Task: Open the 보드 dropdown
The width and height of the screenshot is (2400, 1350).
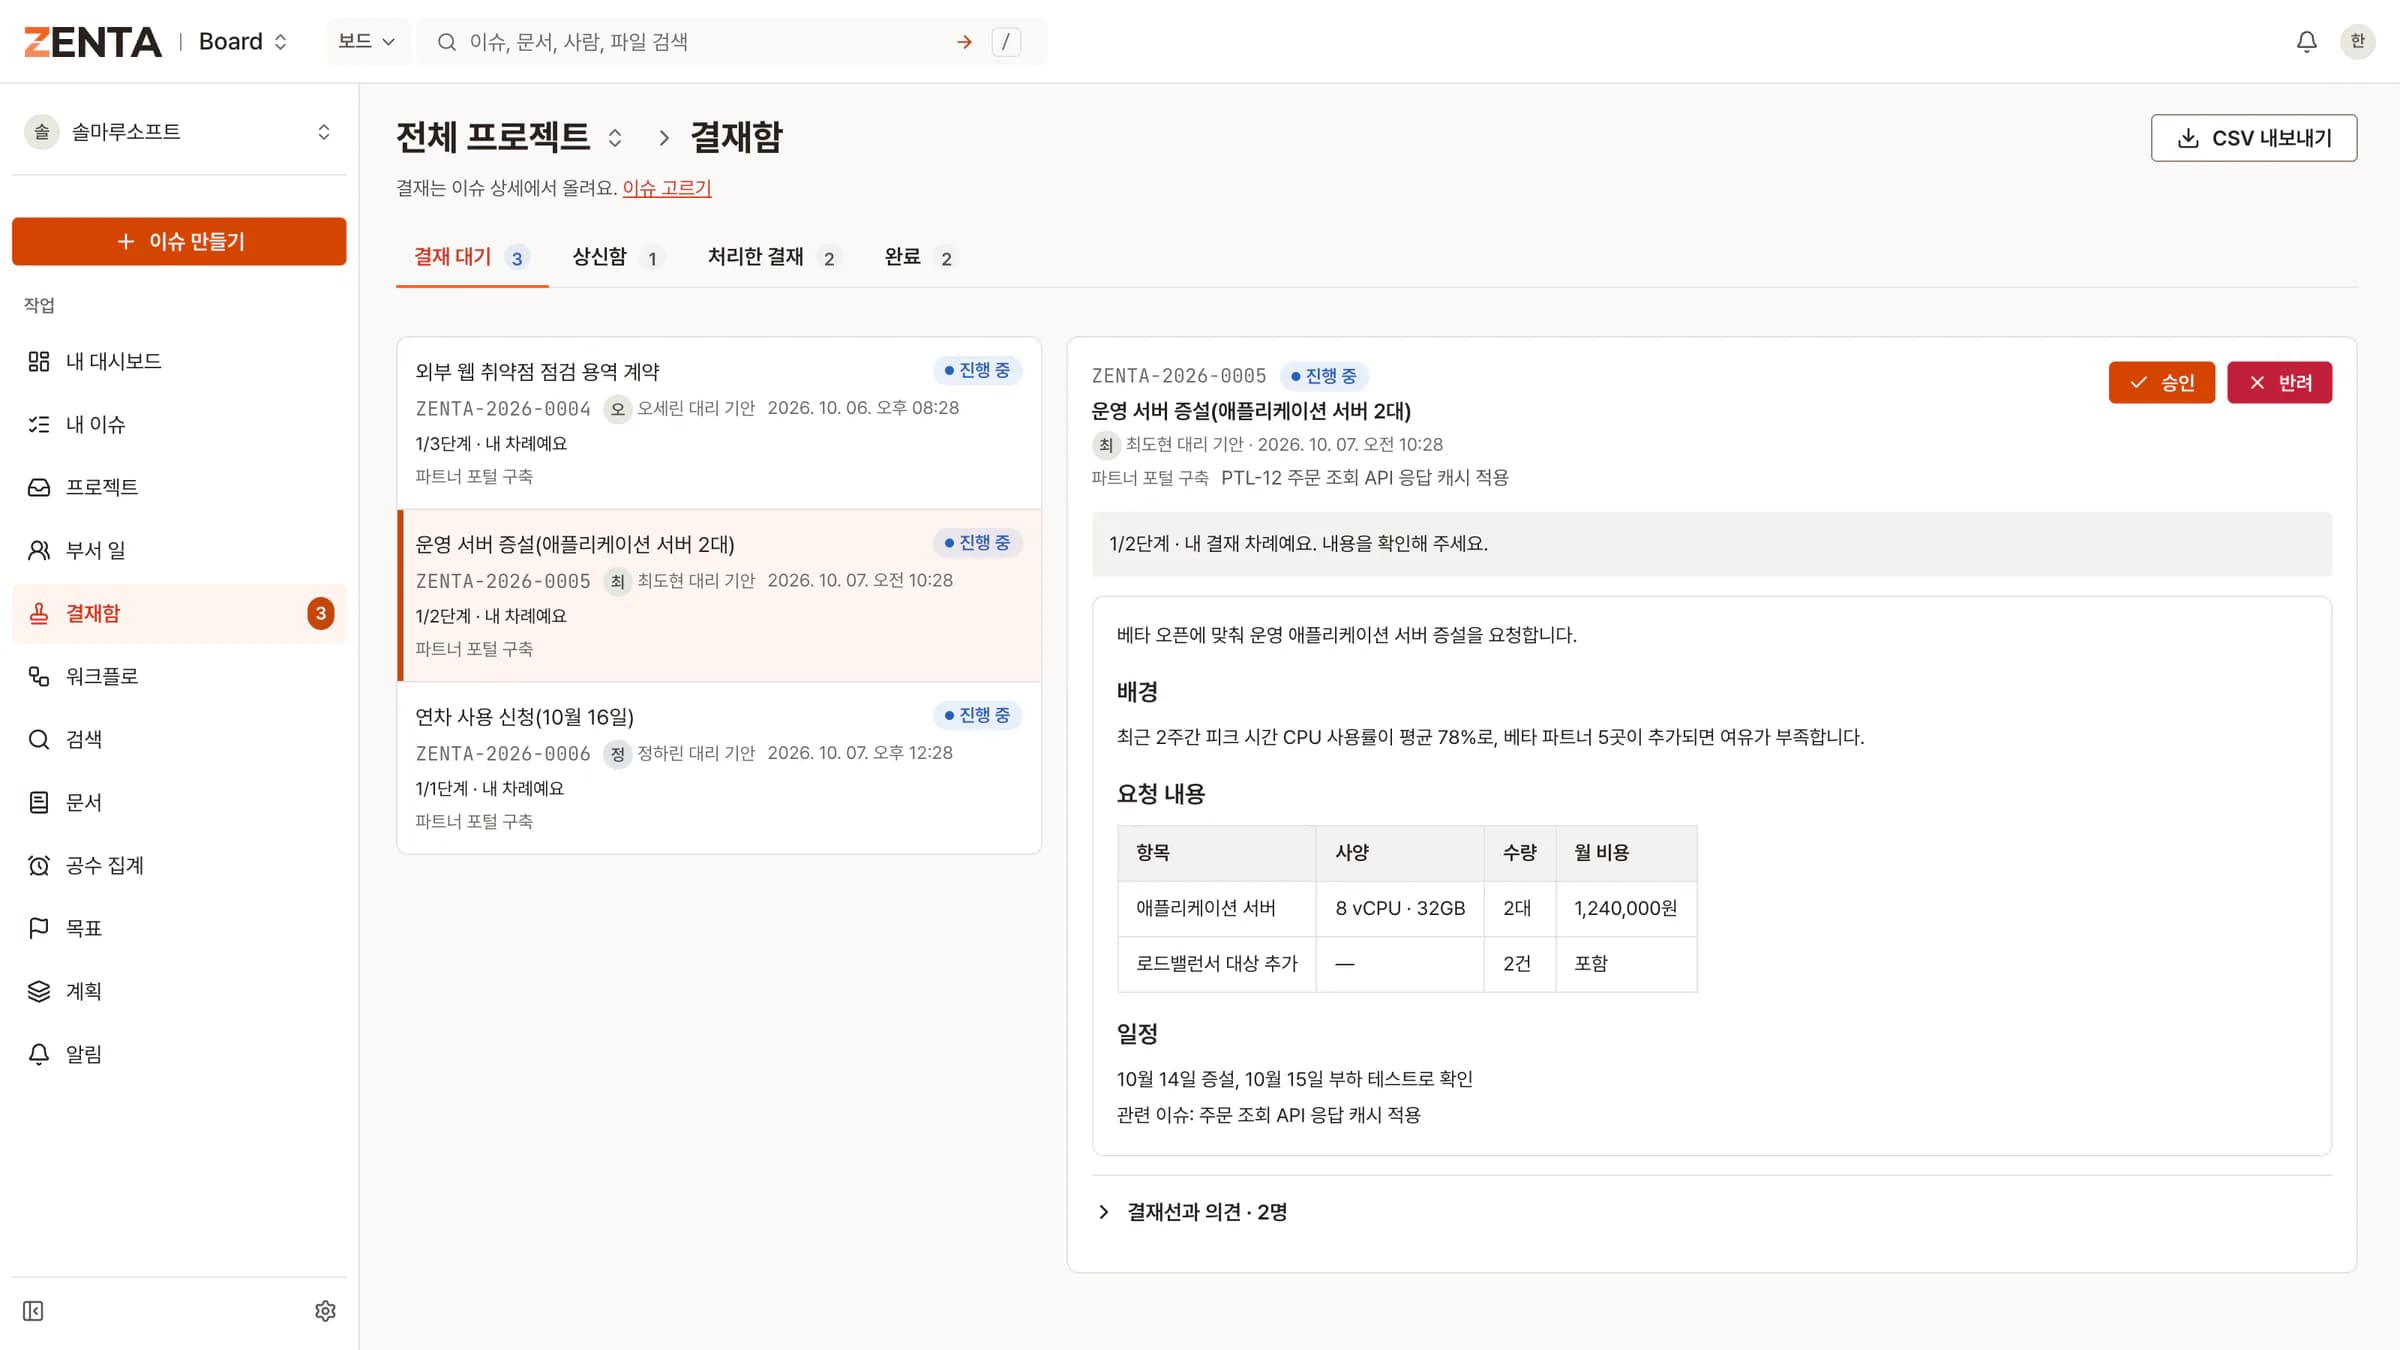Action: 367,42
